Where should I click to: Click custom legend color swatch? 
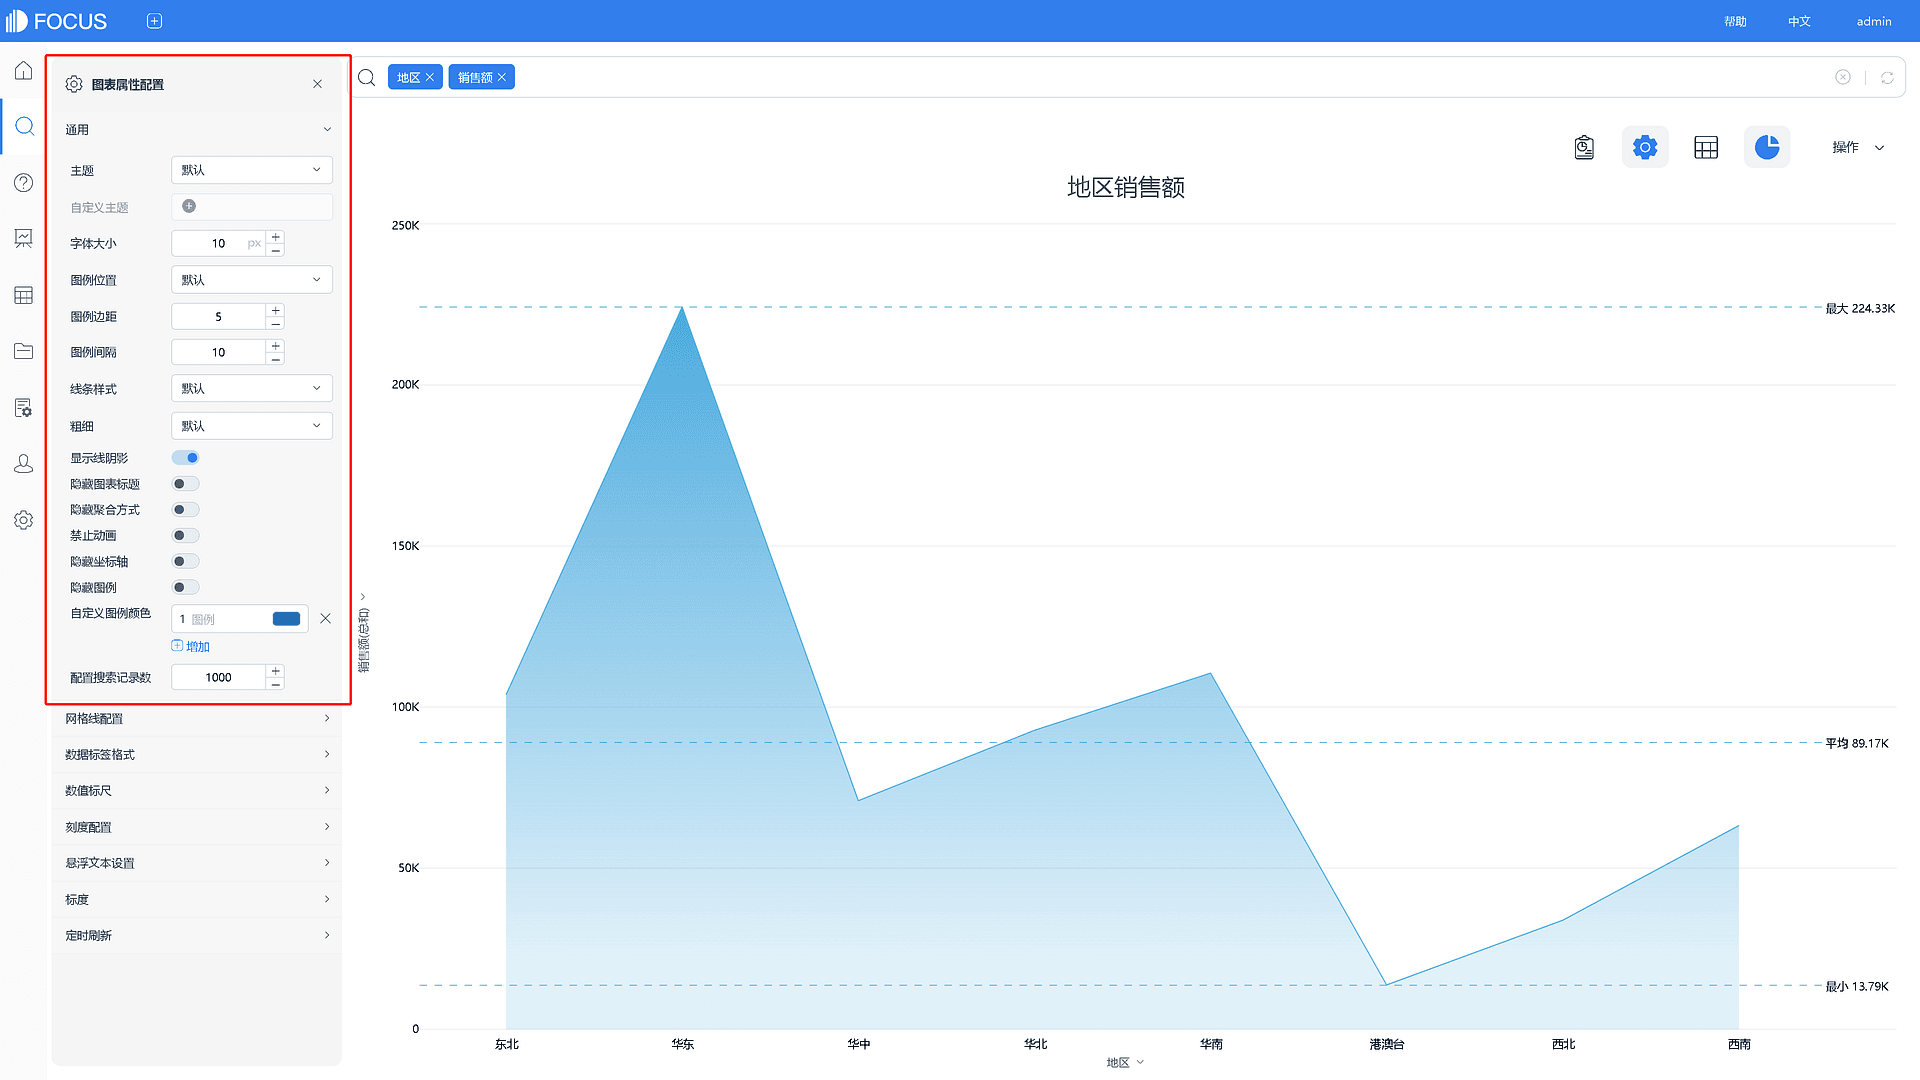[x=287, y=617]
